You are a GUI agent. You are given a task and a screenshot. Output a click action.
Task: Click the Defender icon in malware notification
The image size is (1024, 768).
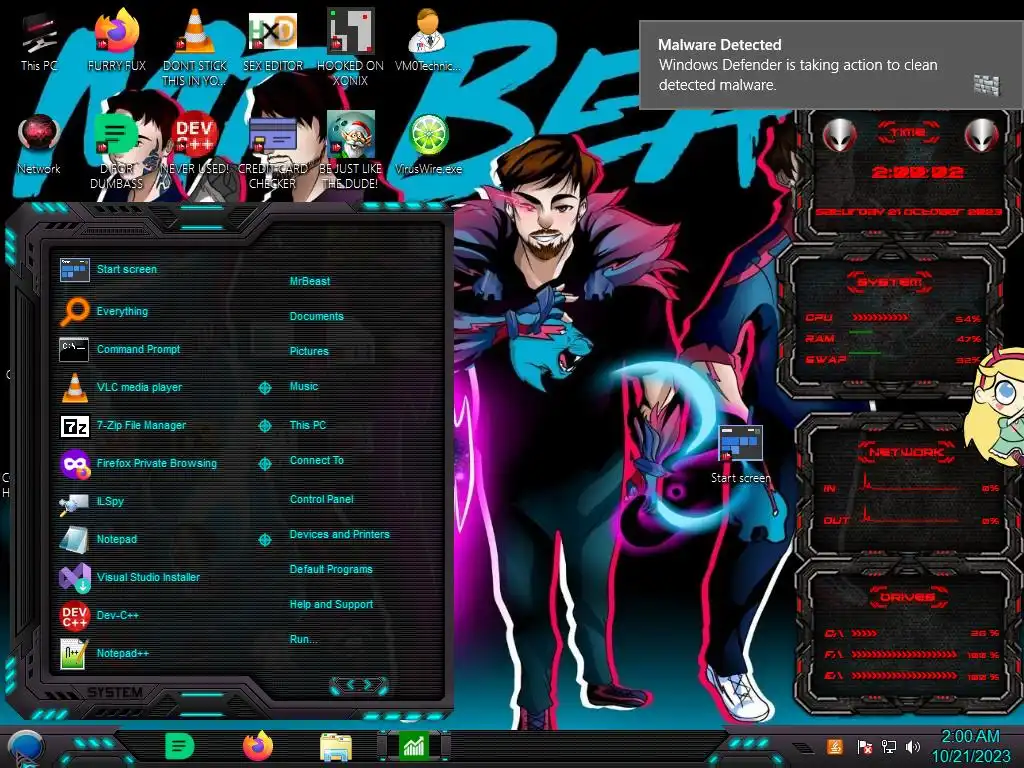click(x=986, y=85)
